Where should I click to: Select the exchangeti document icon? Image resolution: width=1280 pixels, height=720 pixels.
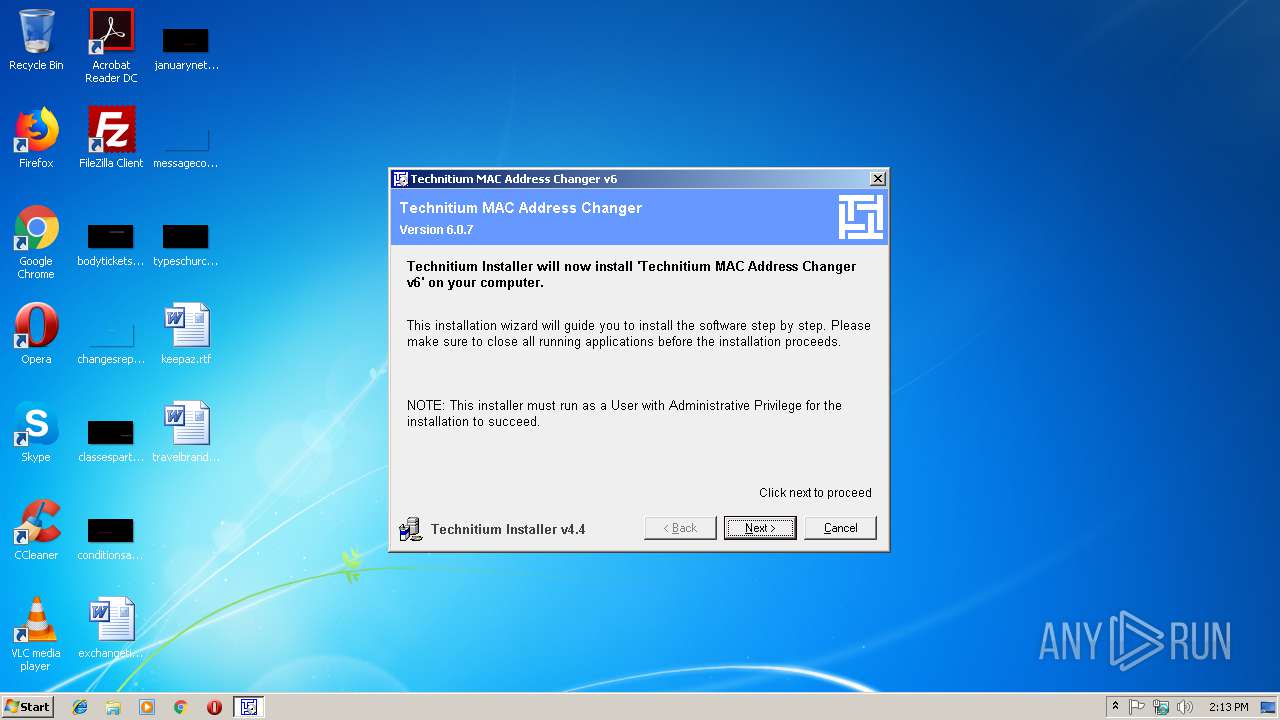pos(111,628)
